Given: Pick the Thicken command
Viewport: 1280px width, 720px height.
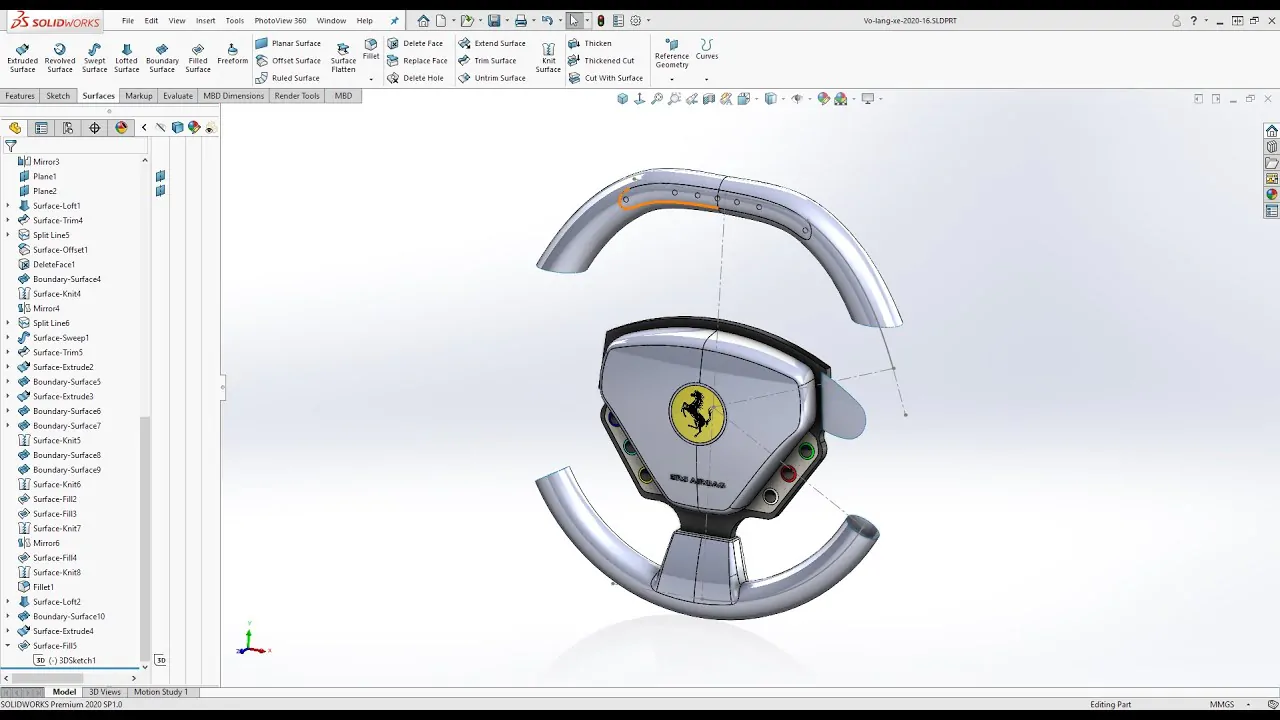Looking at the screenshot, I should click(x=590, y=43).
